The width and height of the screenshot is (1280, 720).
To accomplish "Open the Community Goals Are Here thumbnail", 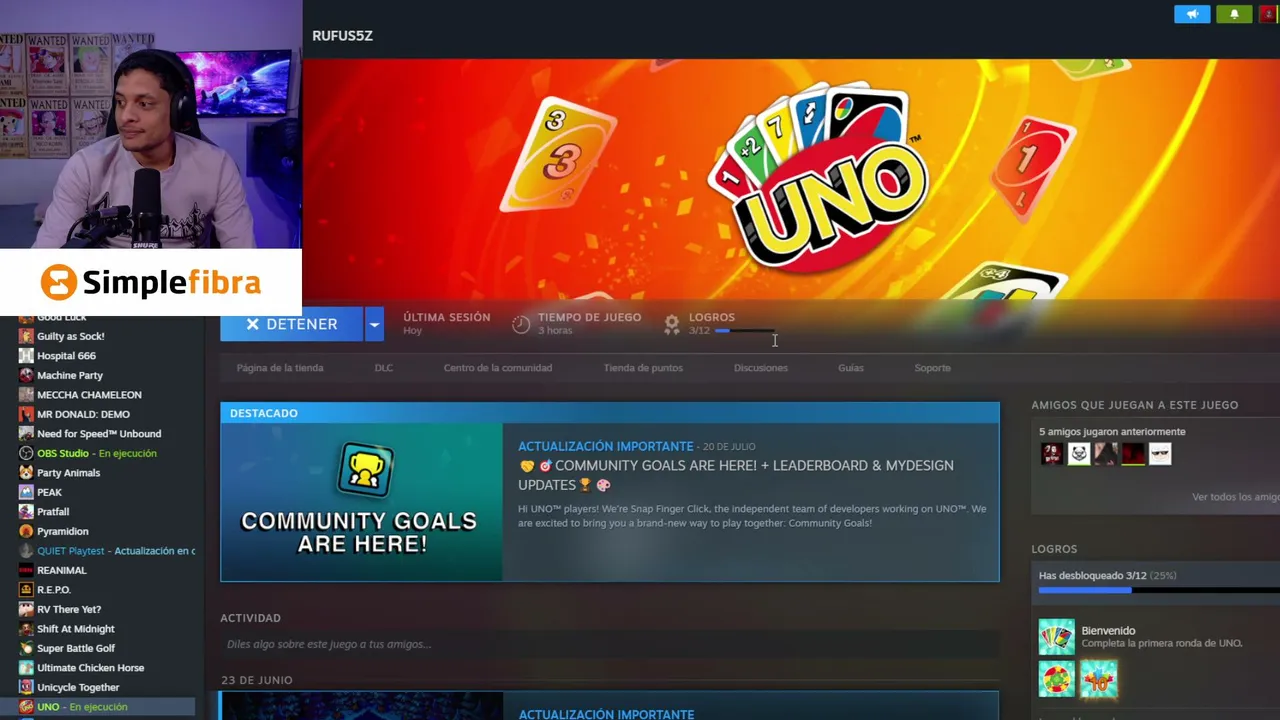I will click(x=361, y=502).
